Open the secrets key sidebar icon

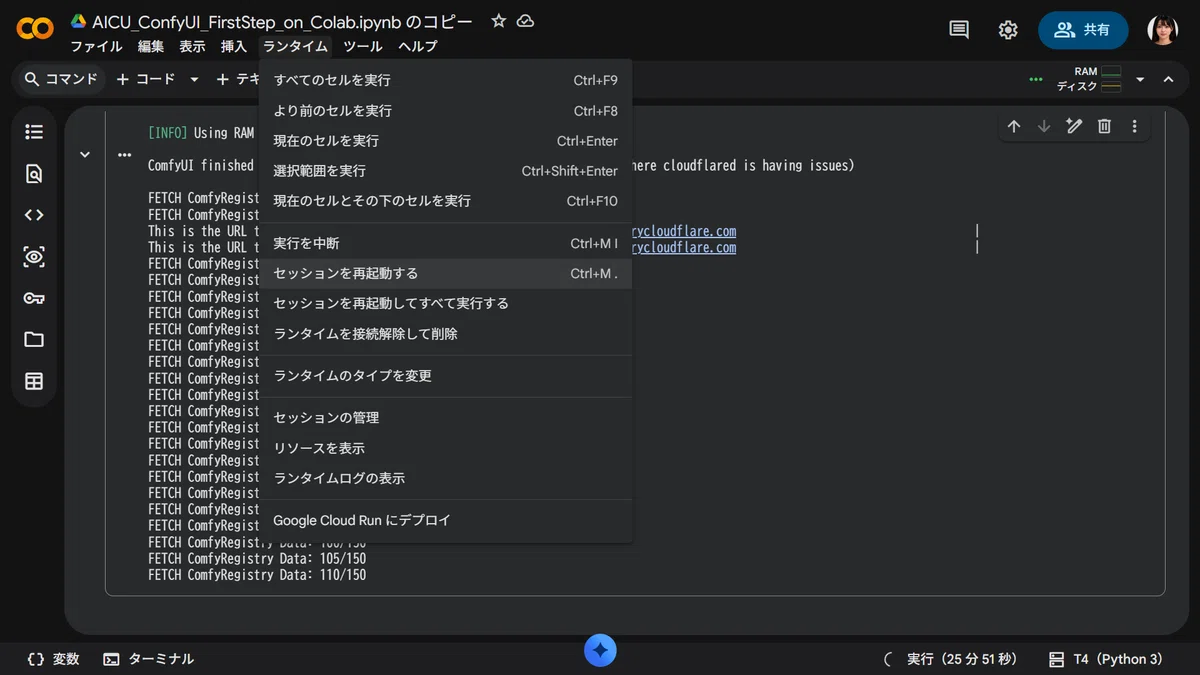coord(34,298)
